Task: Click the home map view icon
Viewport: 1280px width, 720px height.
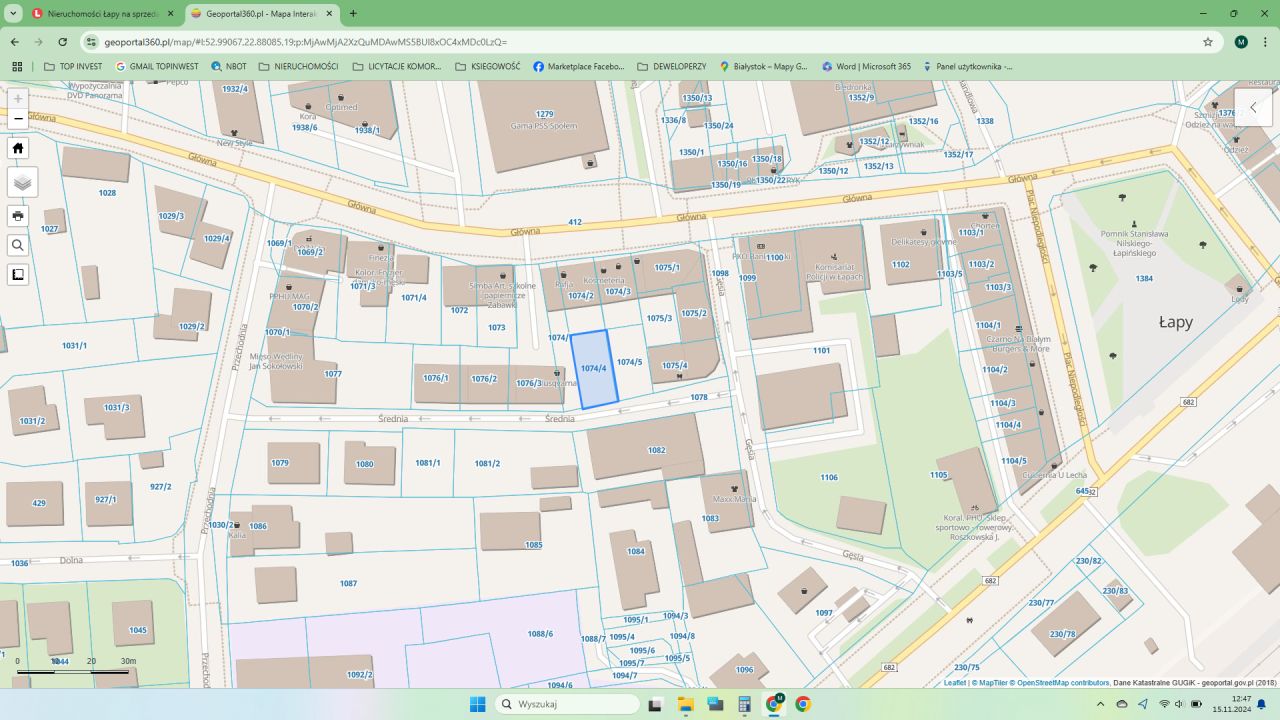Action: 18,148
